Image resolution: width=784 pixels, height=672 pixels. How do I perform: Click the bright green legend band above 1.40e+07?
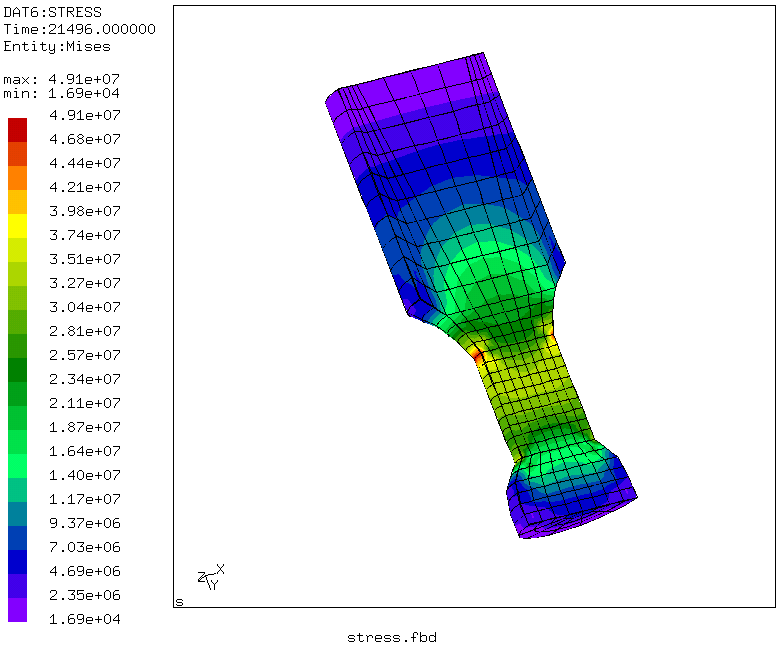(18, 466)
